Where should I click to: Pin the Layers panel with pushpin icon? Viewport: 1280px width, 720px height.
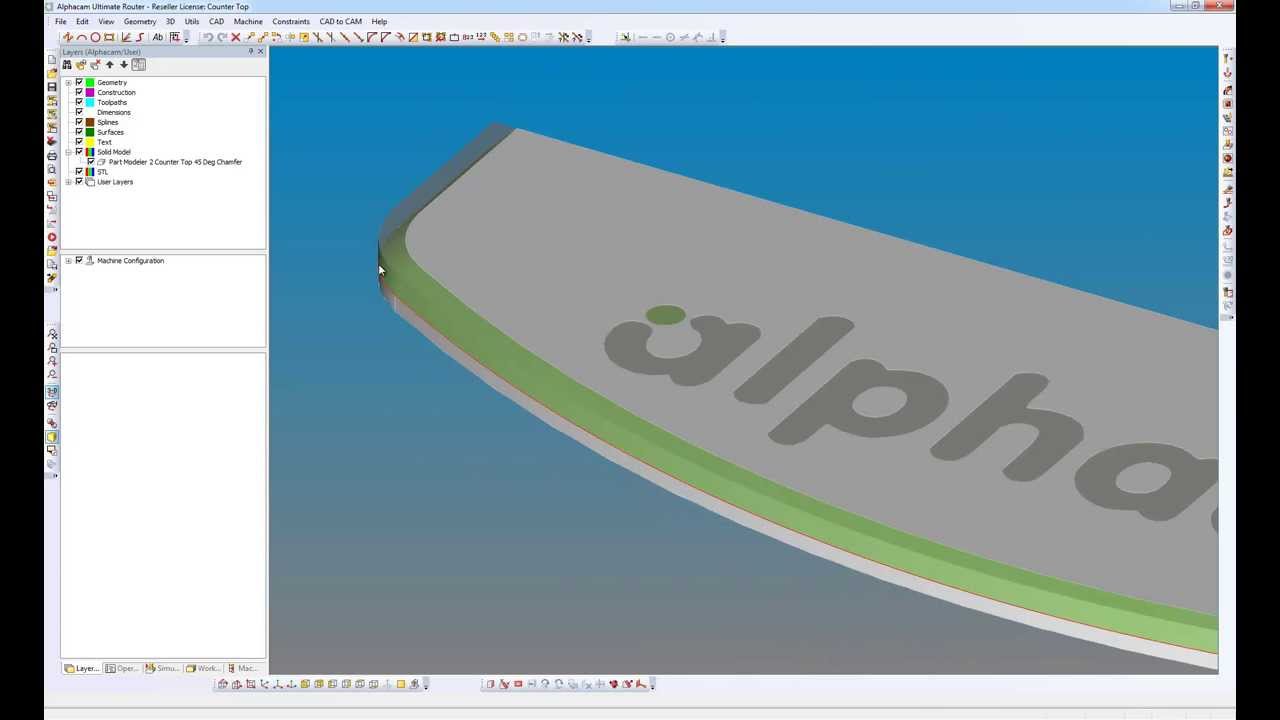[x=251, y=51]
